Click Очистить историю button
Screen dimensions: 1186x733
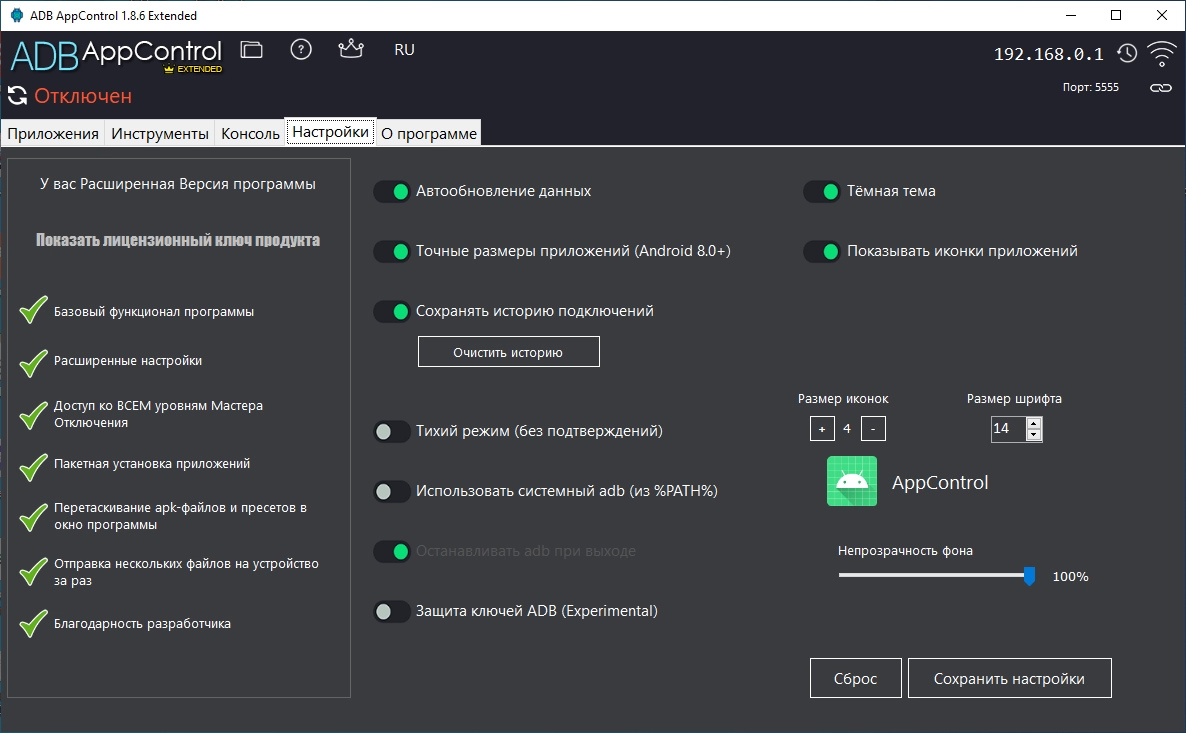(x=508, y=353)
